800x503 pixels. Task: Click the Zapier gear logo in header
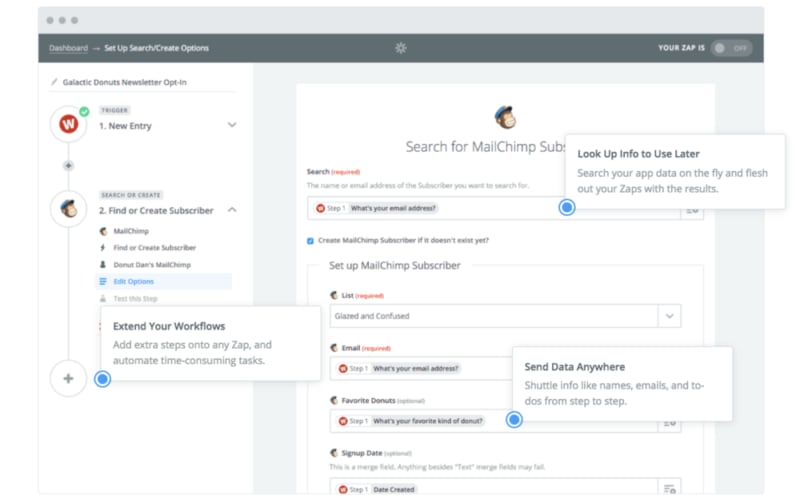click(401, 48)
